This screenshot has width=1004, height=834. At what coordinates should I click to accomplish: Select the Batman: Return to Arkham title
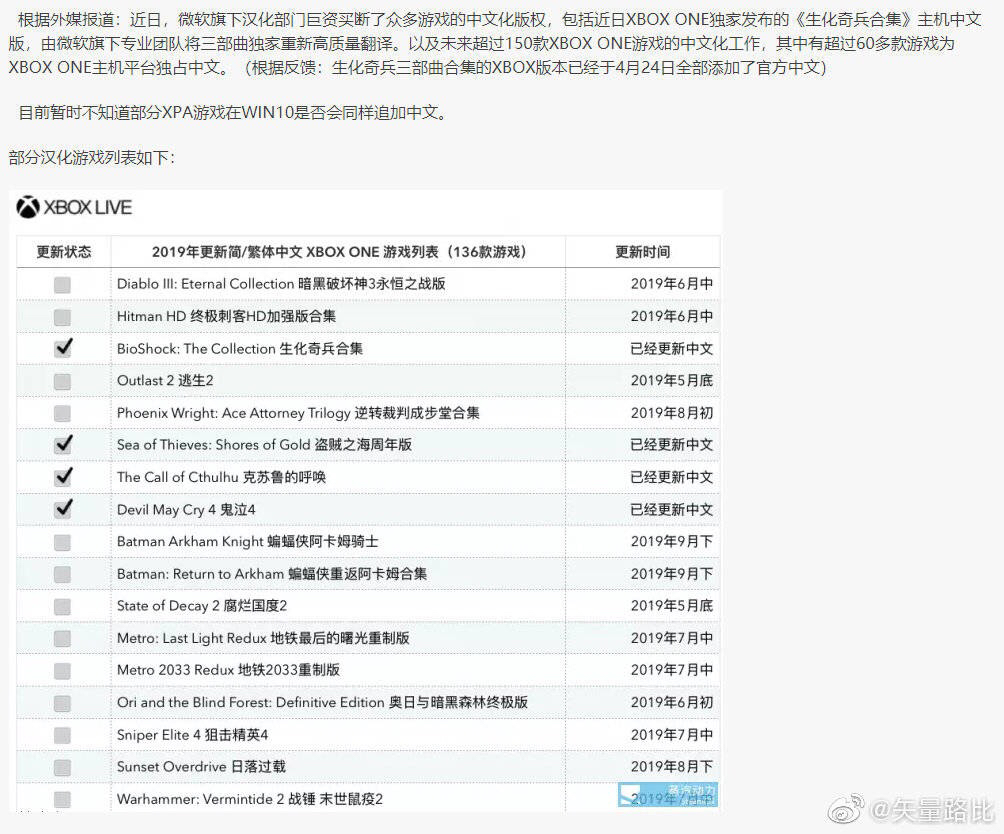[x=271, y=573]
